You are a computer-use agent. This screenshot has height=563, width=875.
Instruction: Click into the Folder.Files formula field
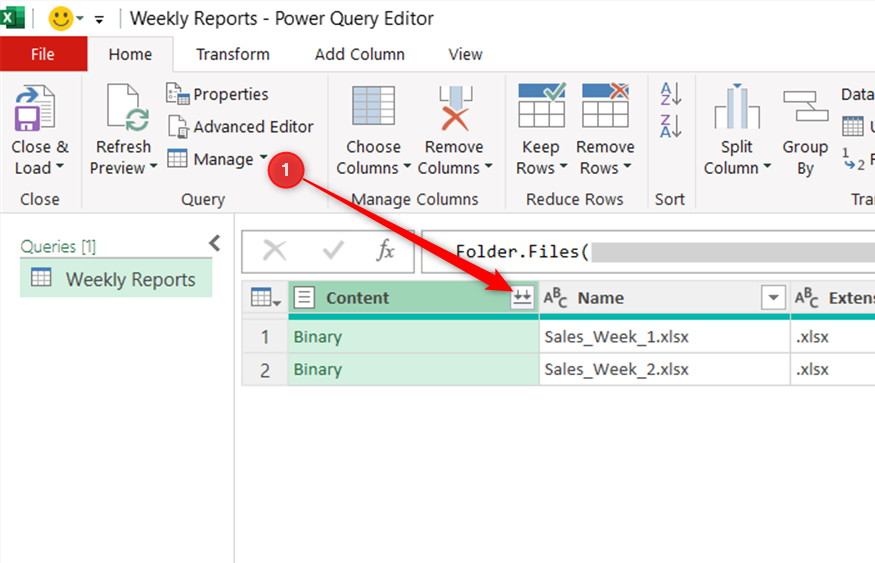click(x=647, y=252)
